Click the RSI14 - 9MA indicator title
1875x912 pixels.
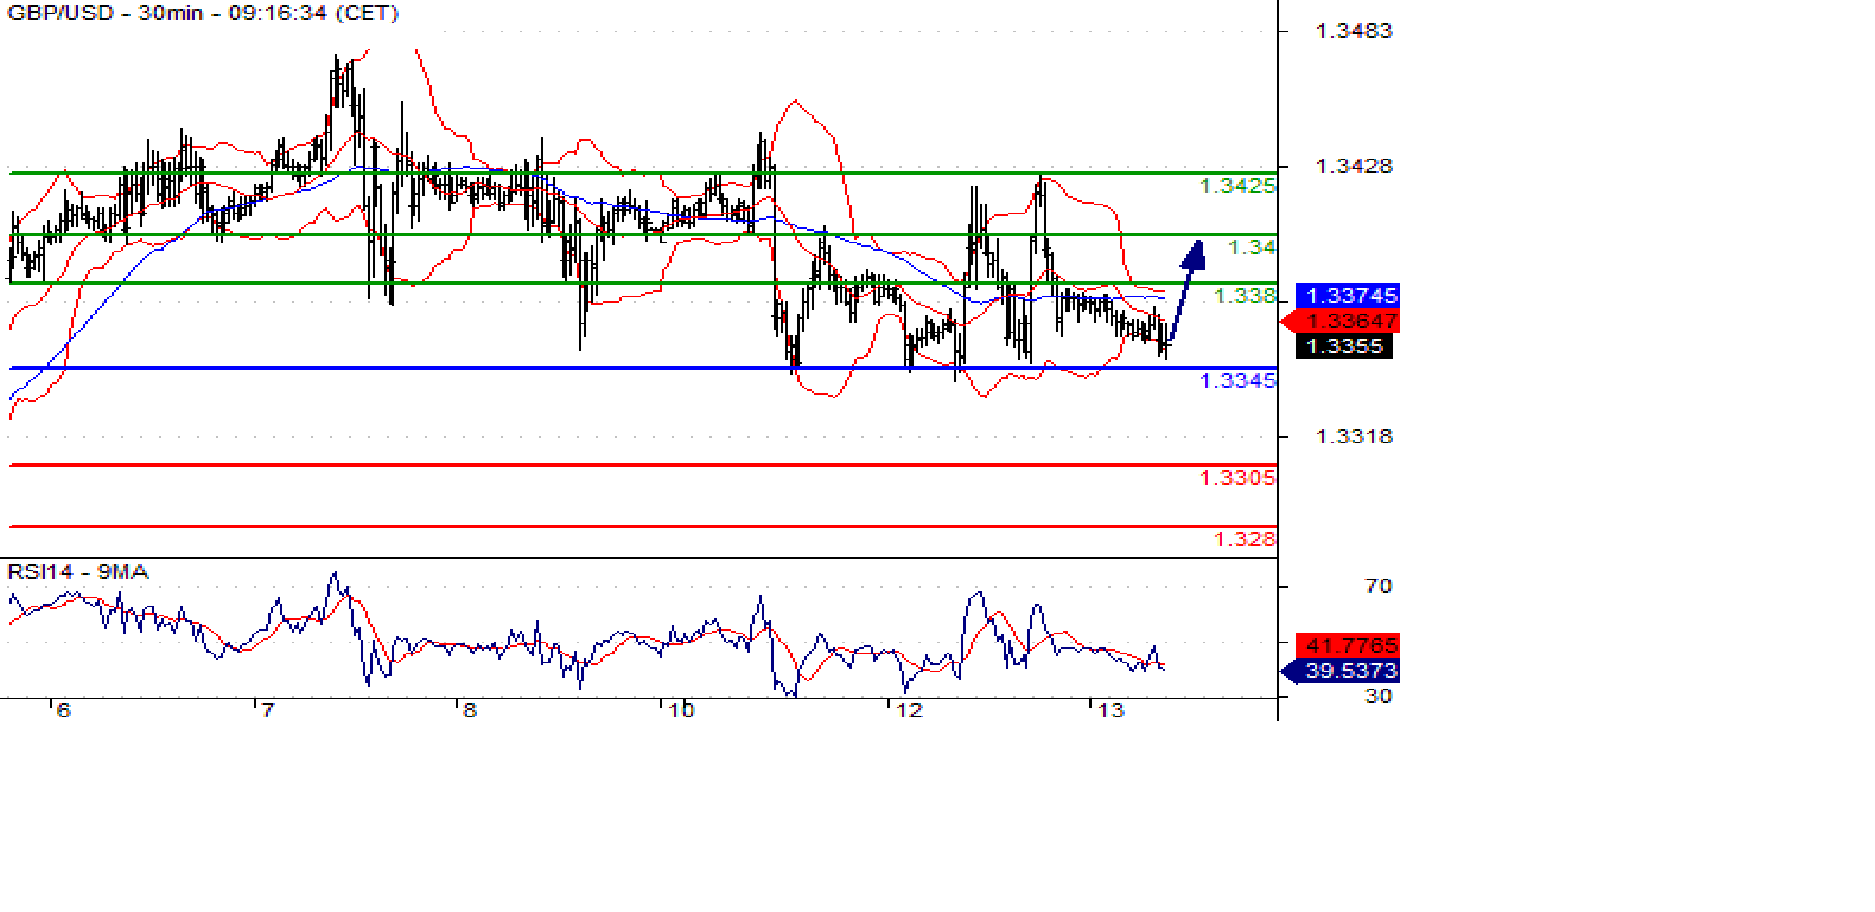pos(78,572)
